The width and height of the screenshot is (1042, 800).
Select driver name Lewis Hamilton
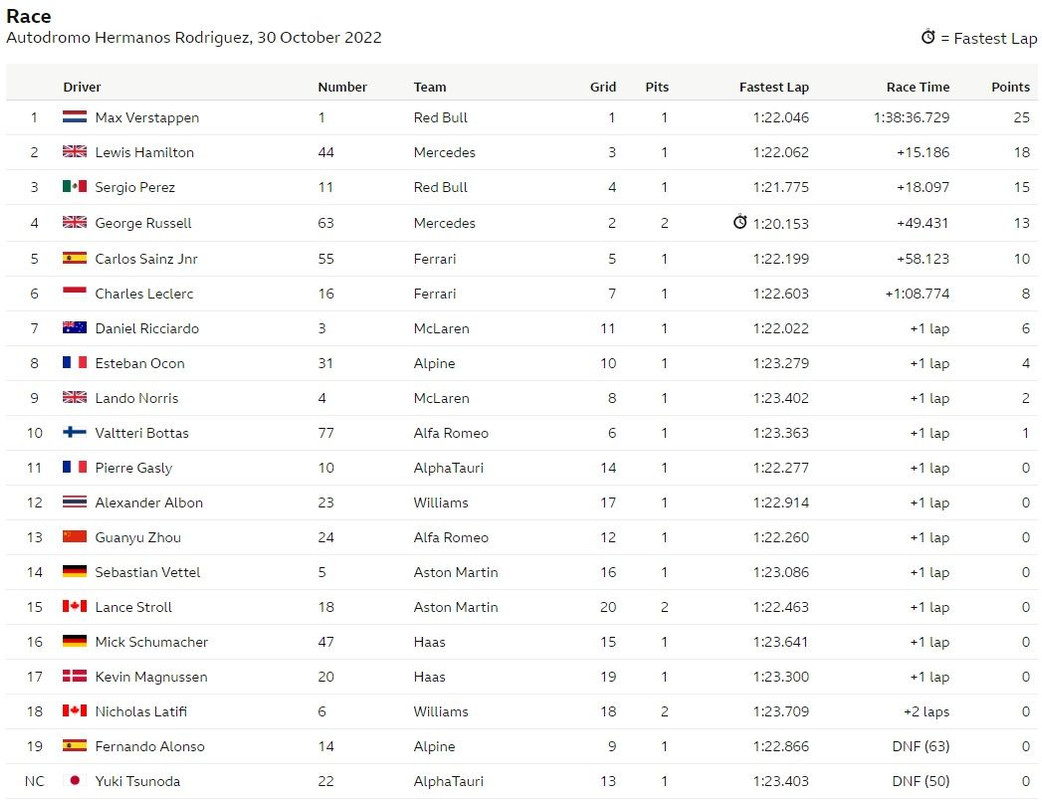tap(144, 152)
